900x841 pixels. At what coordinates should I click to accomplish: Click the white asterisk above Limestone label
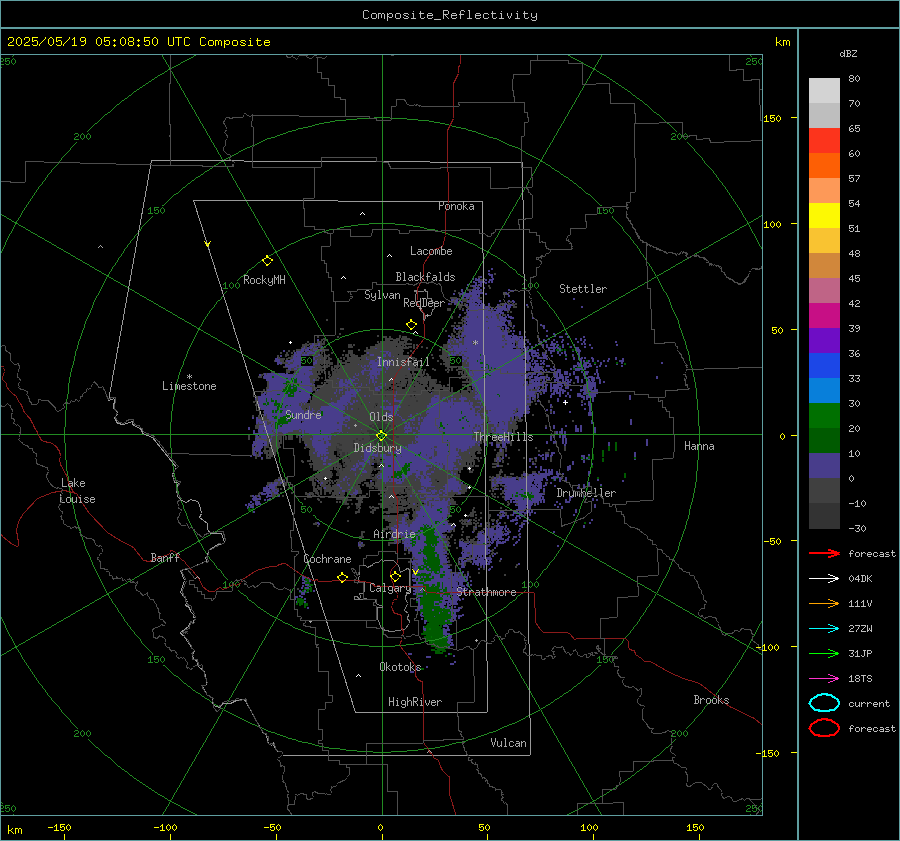(189, 377)
